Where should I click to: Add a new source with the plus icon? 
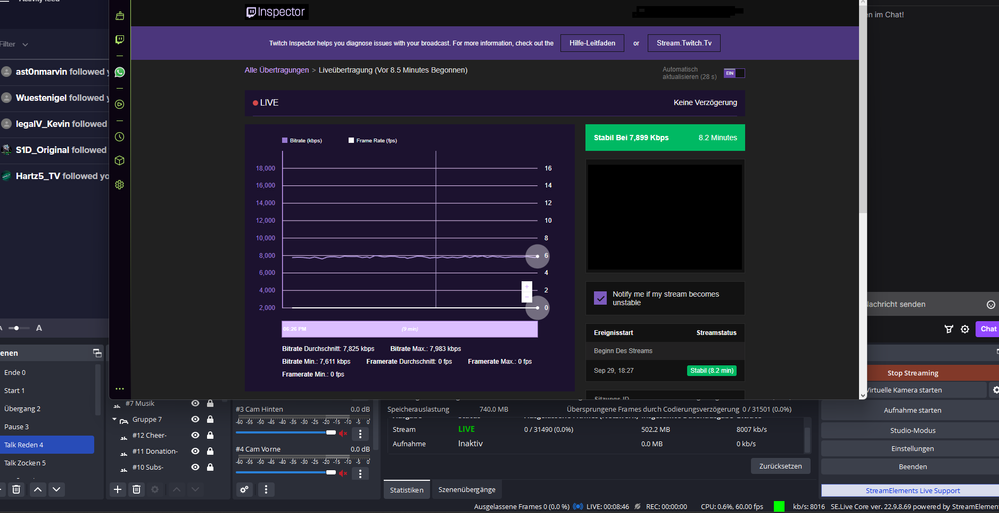click(x=117, y=489)
